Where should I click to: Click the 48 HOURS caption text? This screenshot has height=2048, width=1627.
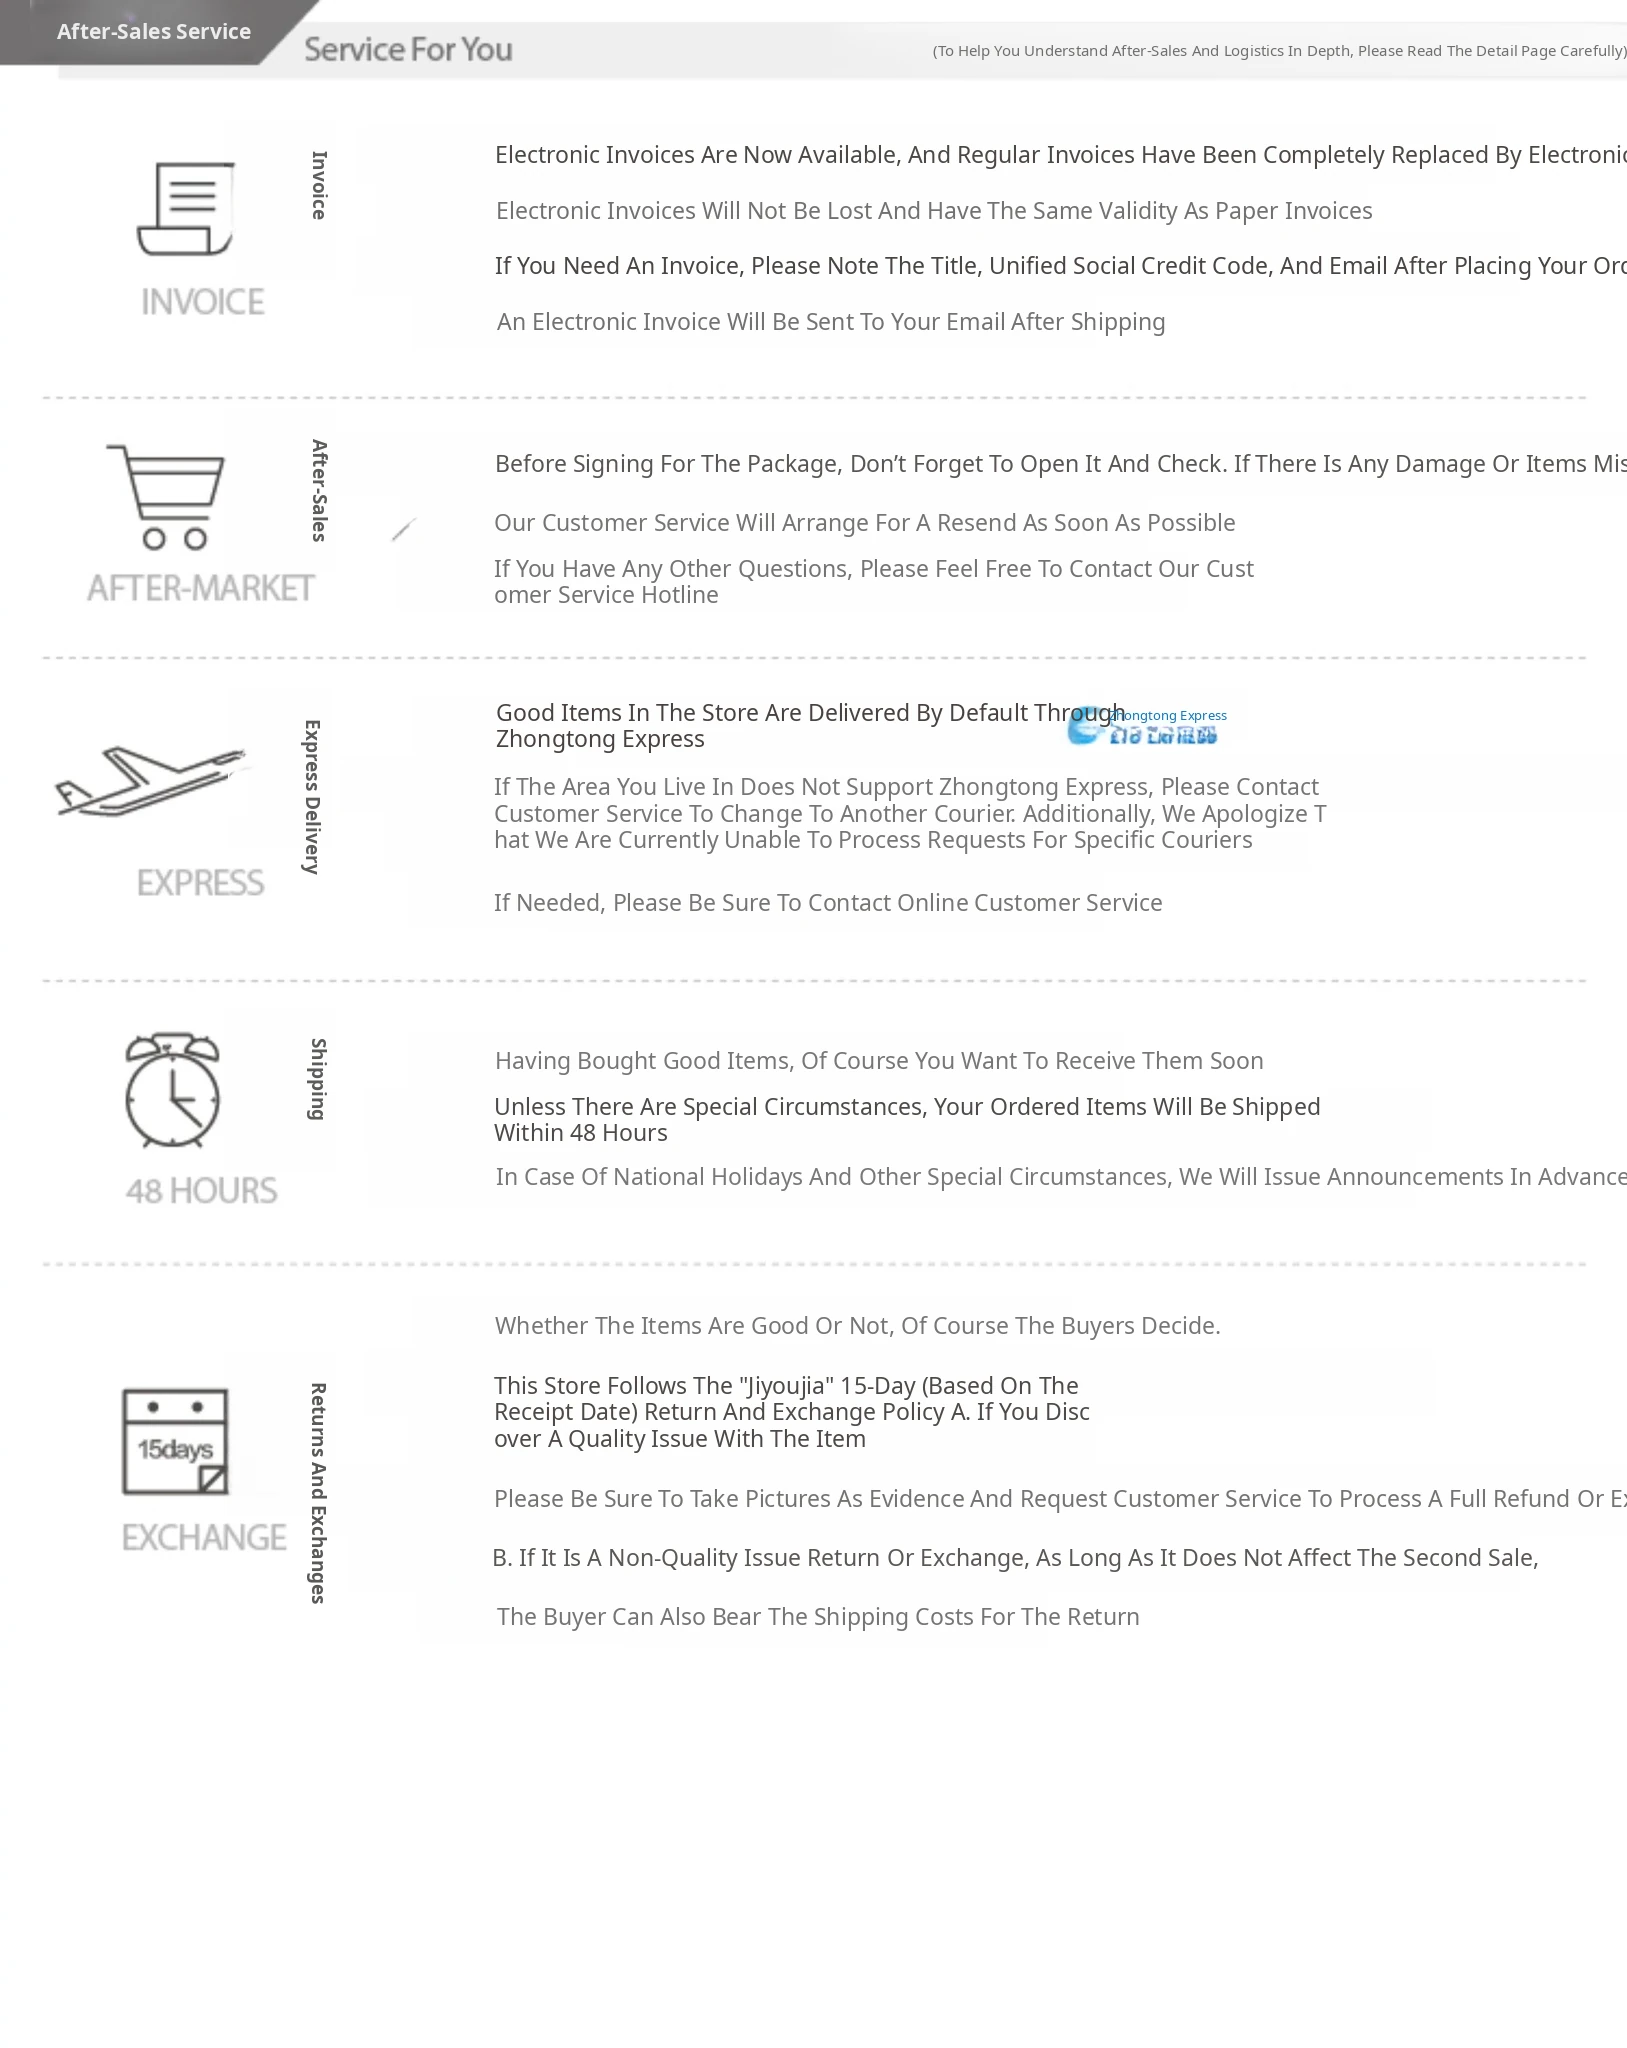(x=202, y=1191)
